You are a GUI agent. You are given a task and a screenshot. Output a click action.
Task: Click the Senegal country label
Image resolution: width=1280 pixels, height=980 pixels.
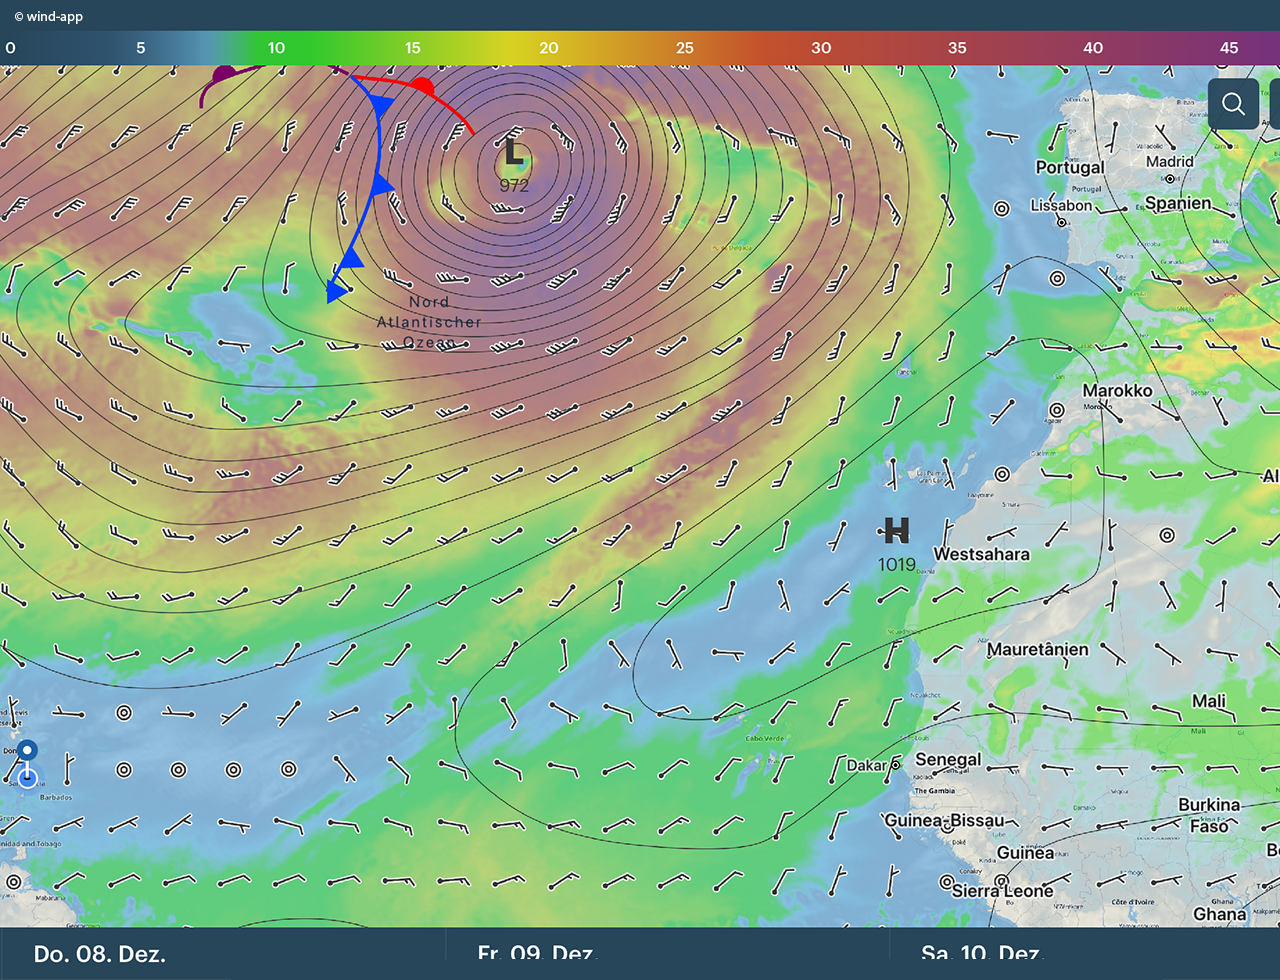(x=948, y=759)
